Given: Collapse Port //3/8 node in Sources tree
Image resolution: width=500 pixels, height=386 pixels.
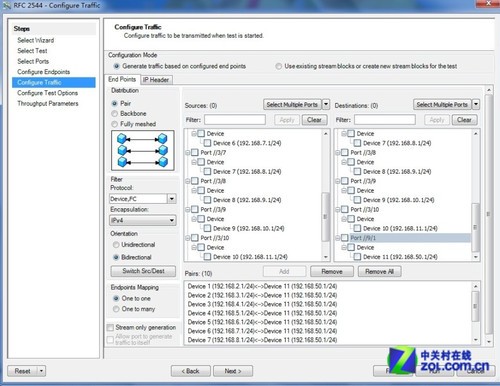Looking at the screenshot, I should click(188, 181).
